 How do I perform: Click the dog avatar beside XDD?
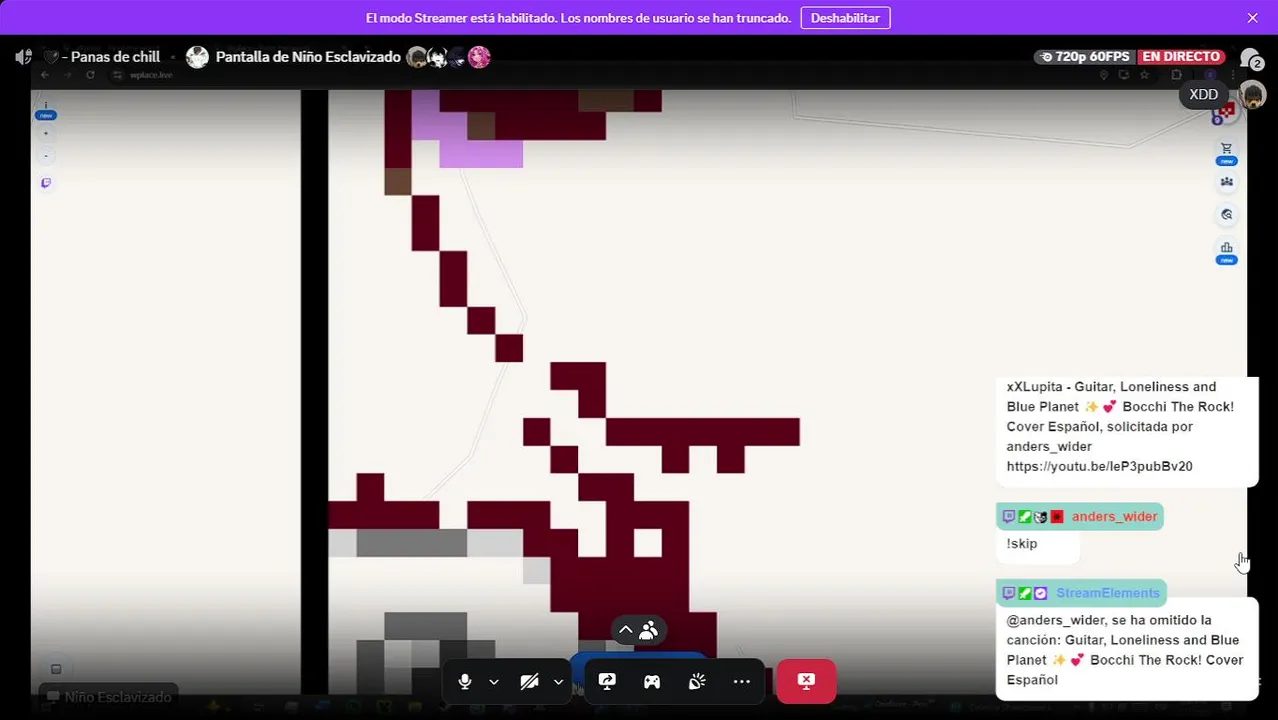pyautogui.click(x=1252, y=95)
